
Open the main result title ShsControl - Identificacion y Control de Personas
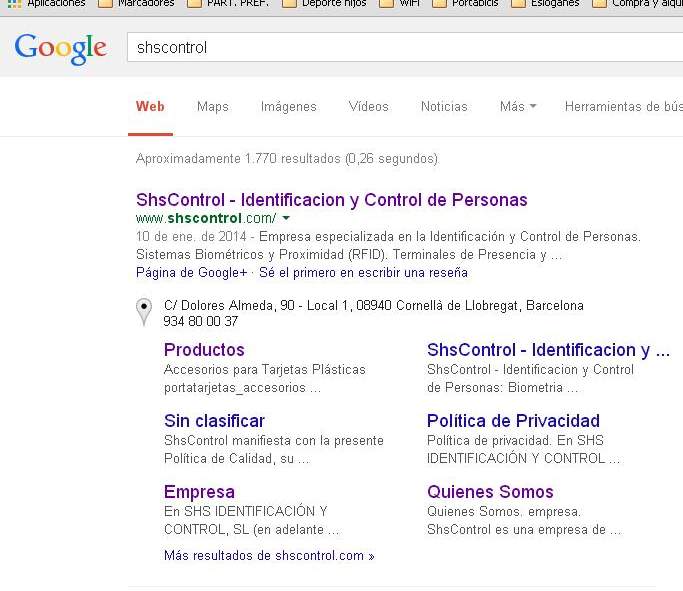(x=331, y=200)
